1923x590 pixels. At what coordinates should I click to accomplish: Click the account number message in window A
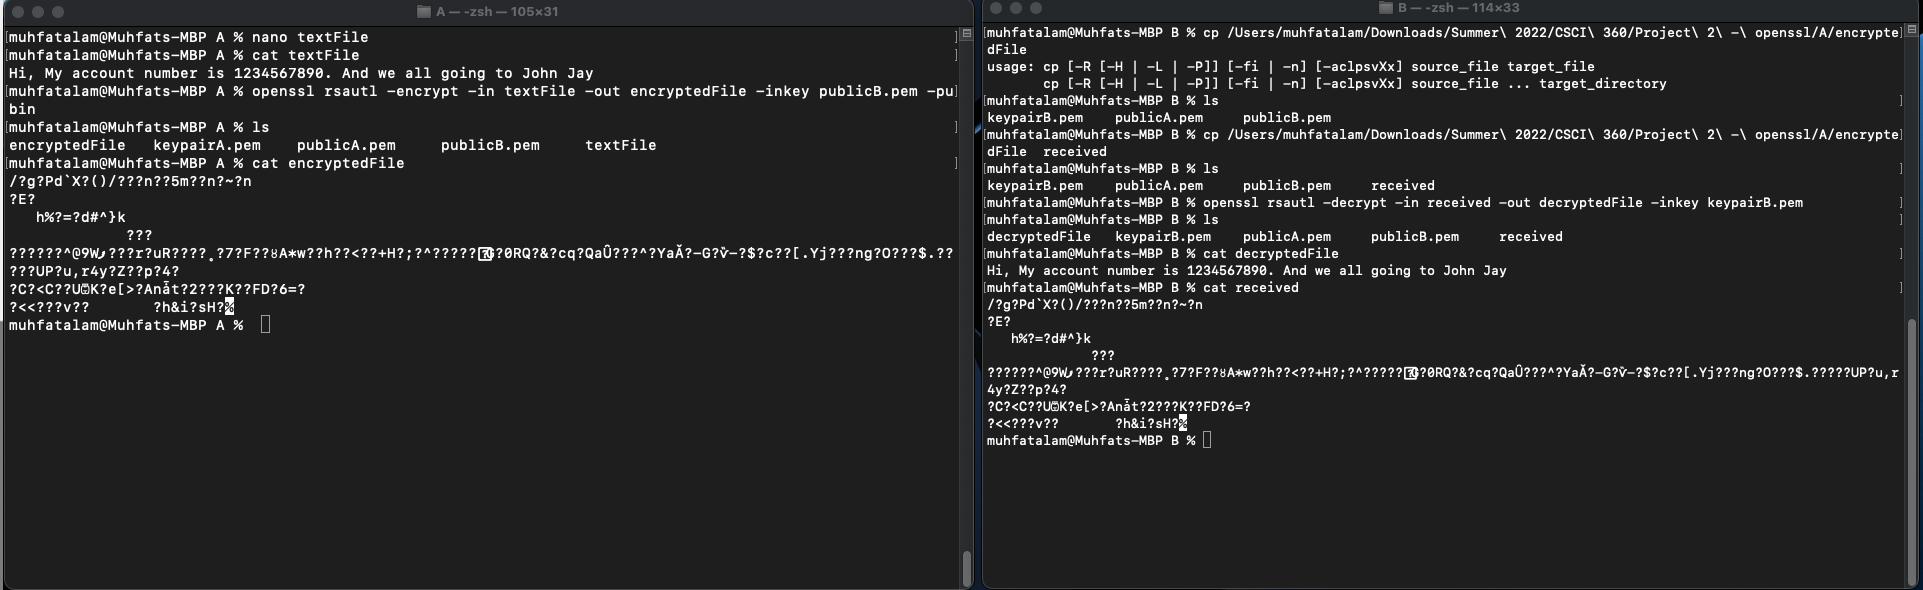click(301, 73)
